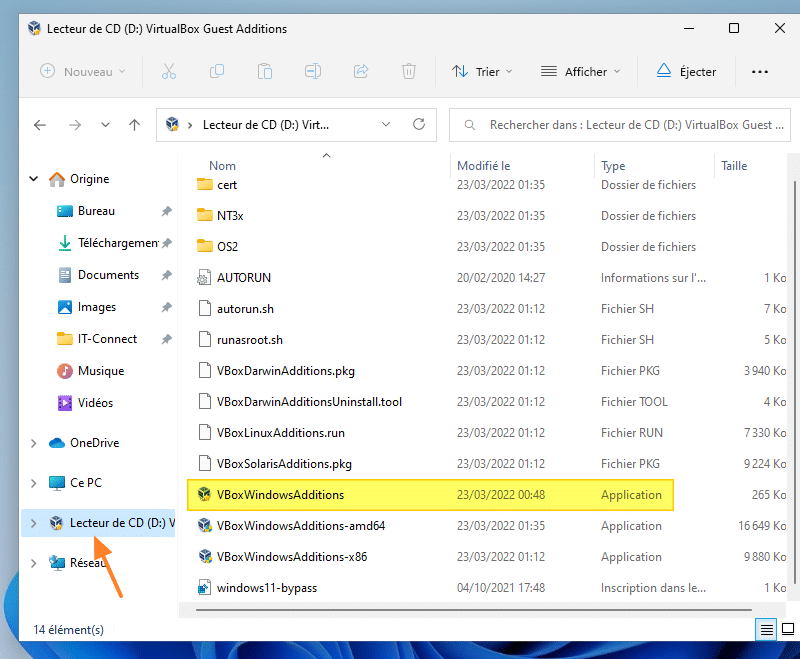Open the Afficher view menu
This screenshot has width=800, height=659.
point(580,71)
